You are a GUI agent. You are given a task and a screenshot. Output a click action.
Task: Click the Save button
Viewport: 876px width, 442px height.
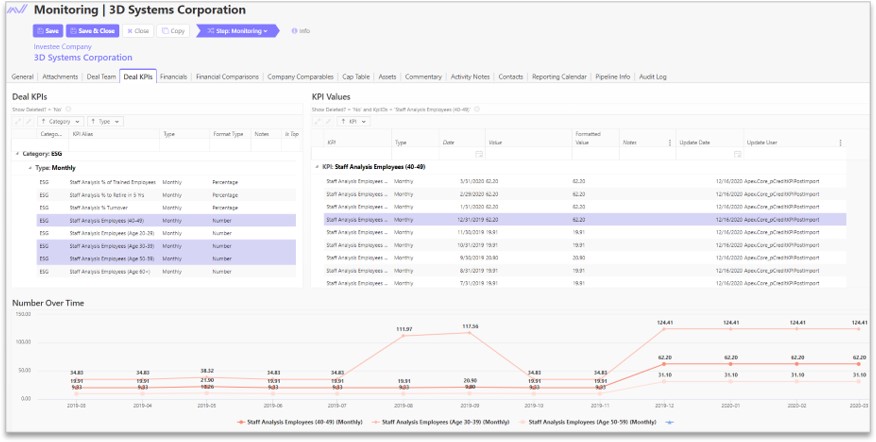pos(48,31)
